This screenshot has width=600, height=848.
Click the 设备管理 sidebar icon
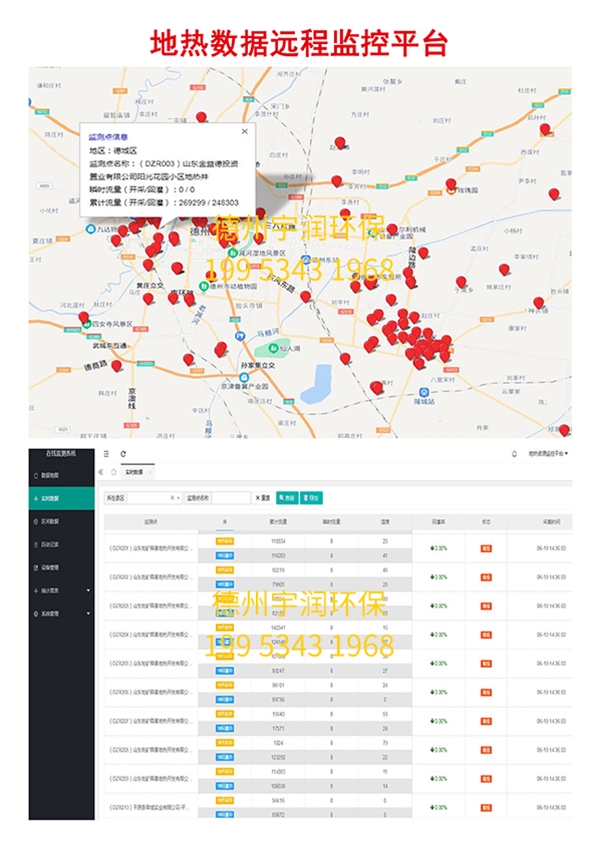click(35, 568)
